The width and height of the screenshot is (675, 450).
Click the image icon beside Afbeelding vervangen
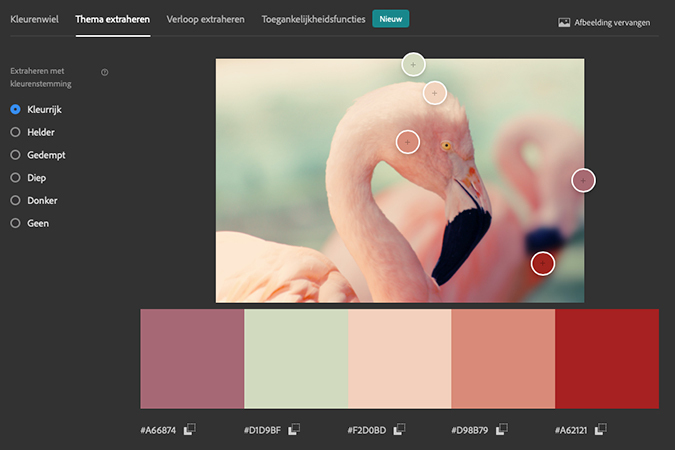click(x=564, y=22)
